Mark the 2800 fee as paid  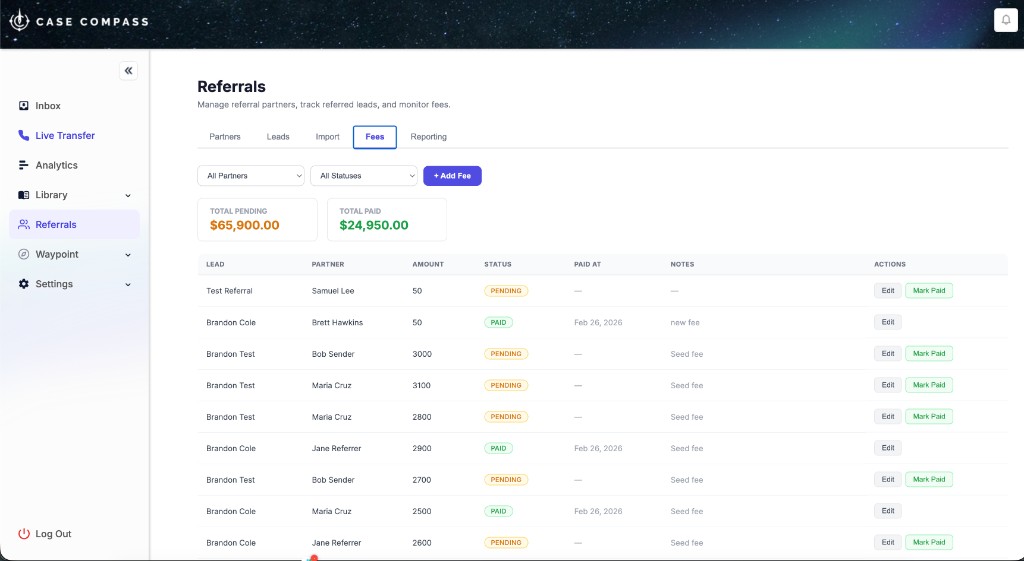click(x=929, y=416)
